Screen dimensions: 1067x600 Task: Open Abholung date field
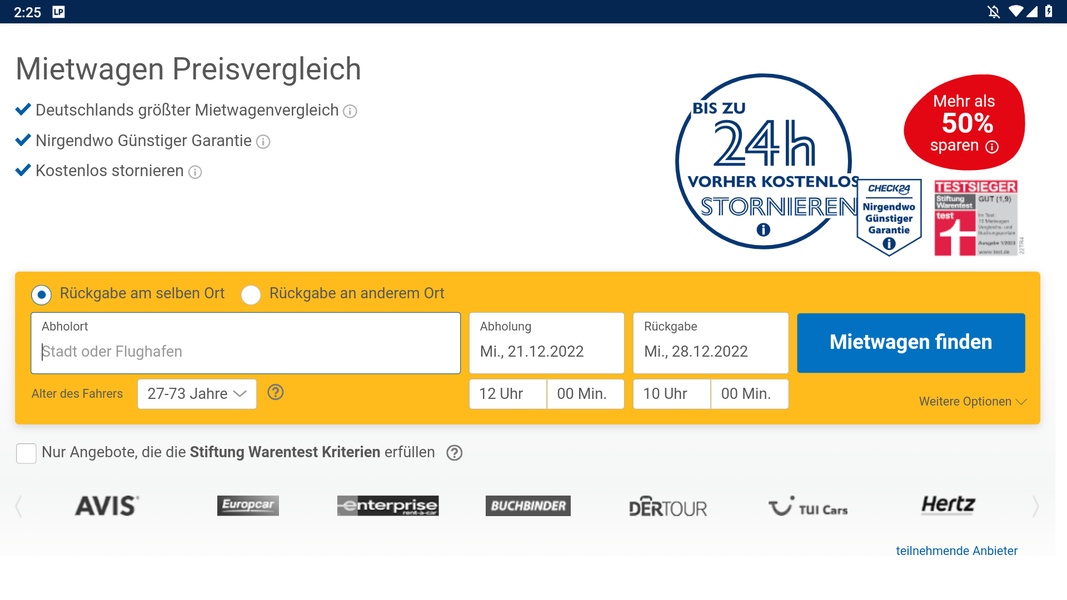tap(546, 343)
